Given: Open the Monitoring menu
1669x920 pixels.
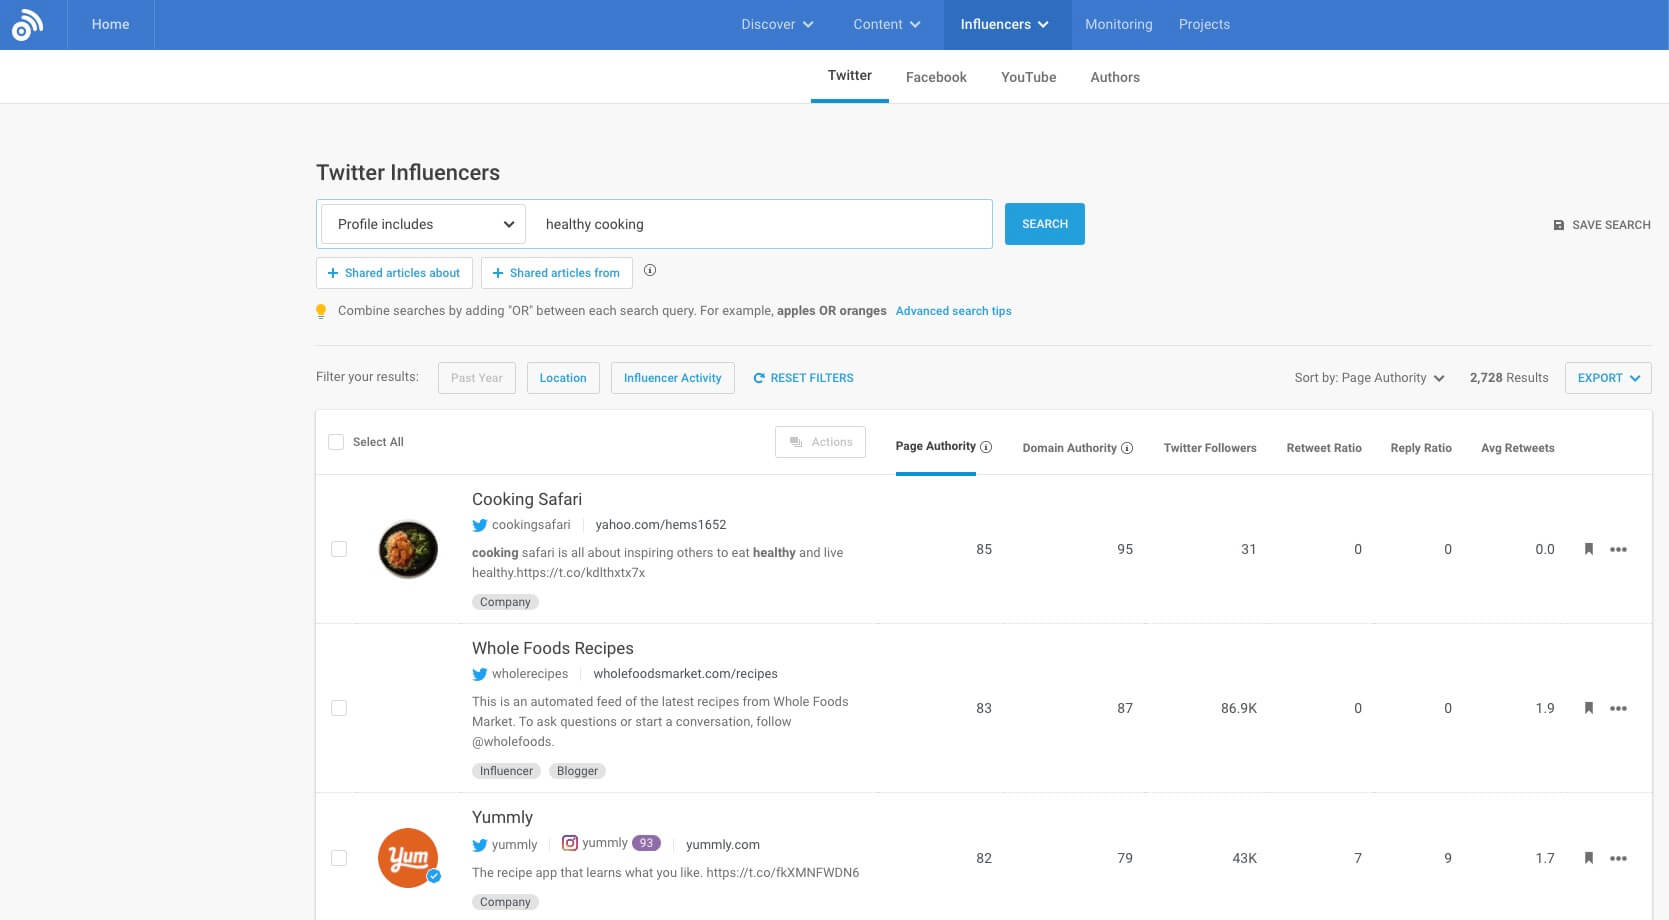Looking at the screenshot, I should click(1117, 24).
